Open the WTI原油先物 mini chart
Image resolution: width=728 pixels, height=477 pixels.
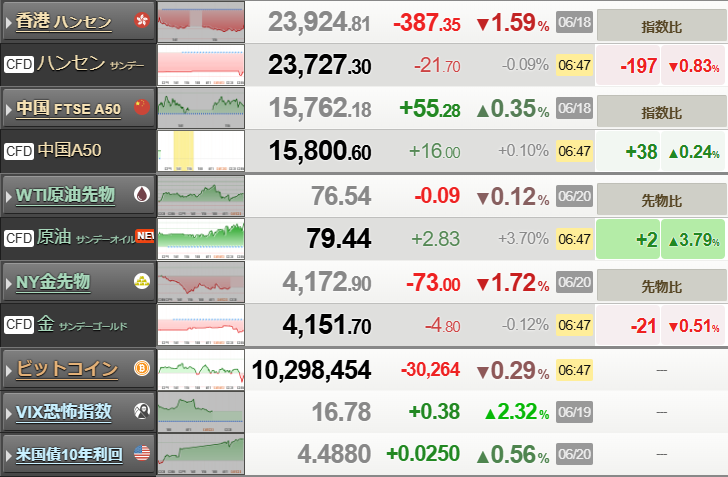point(201,196)
